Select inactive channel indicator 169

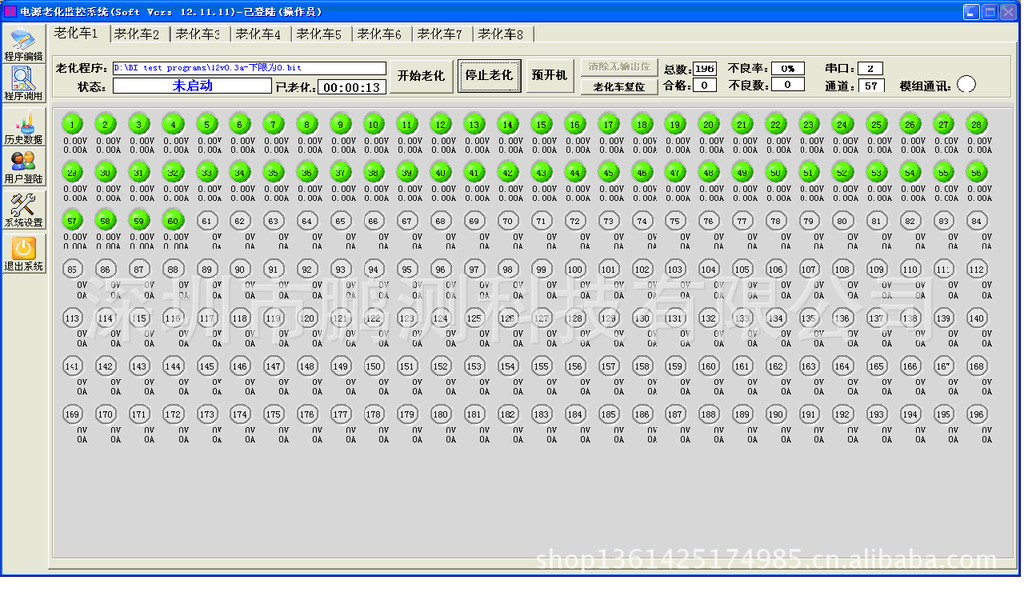click(72, 414)
